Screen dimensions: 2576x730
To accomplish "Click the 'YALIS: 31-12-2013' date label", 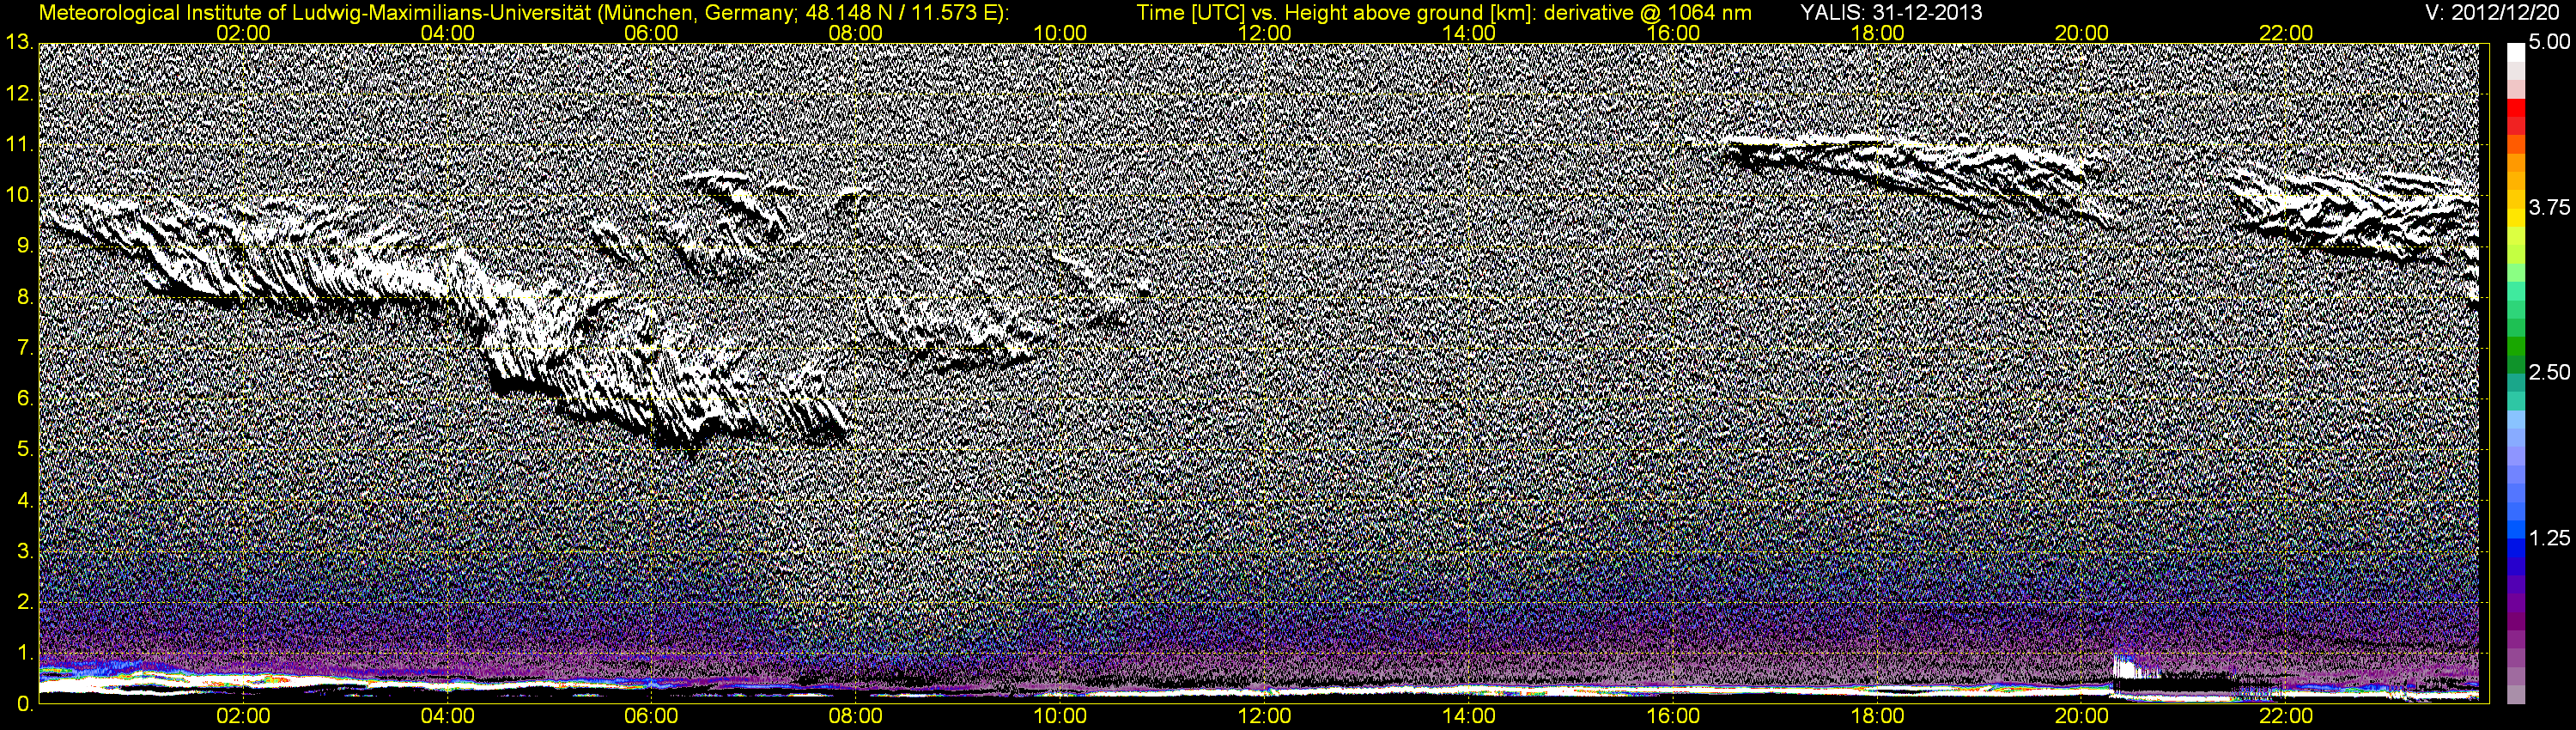I will (x=1891, y=13).
